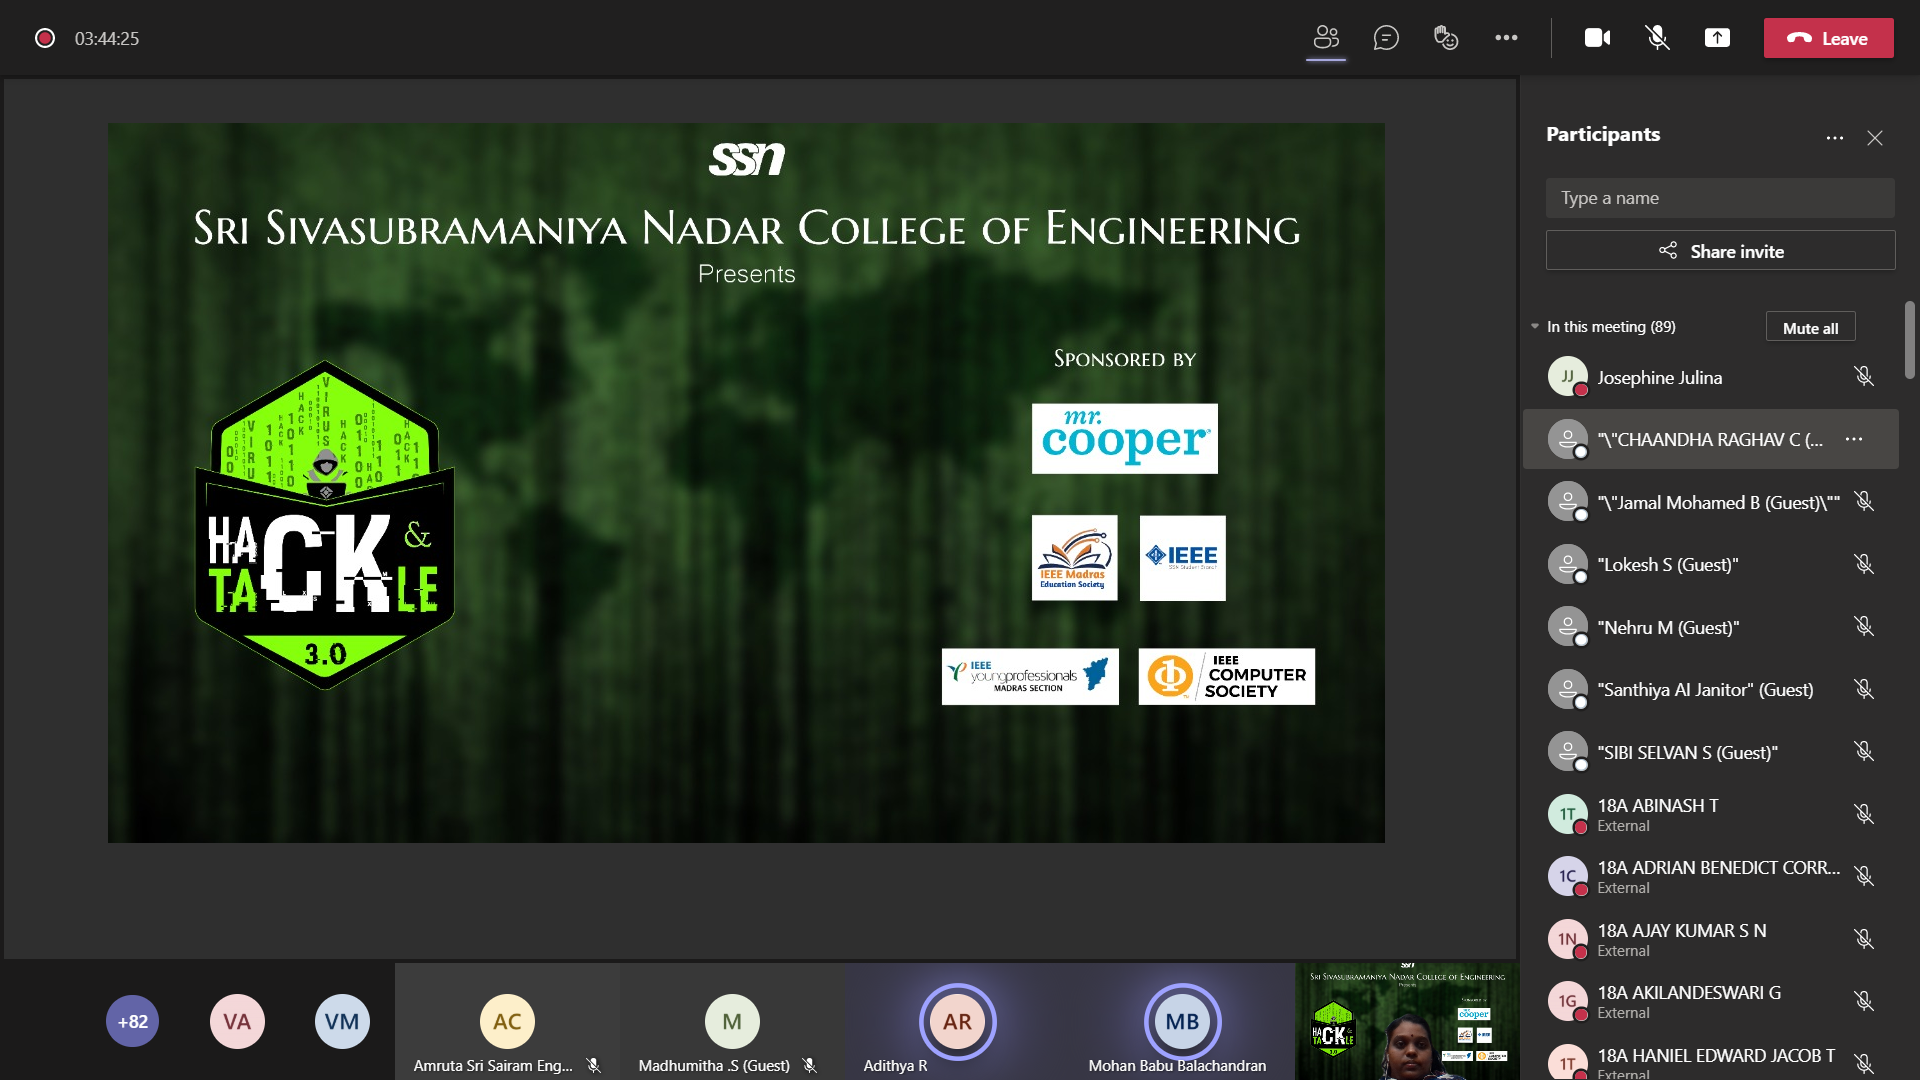This screenshot has width=1920, height=1080.
Task: Mute Josephine Julina's microphone icon
Action: pyautogui.click(x=1864, y=377)
